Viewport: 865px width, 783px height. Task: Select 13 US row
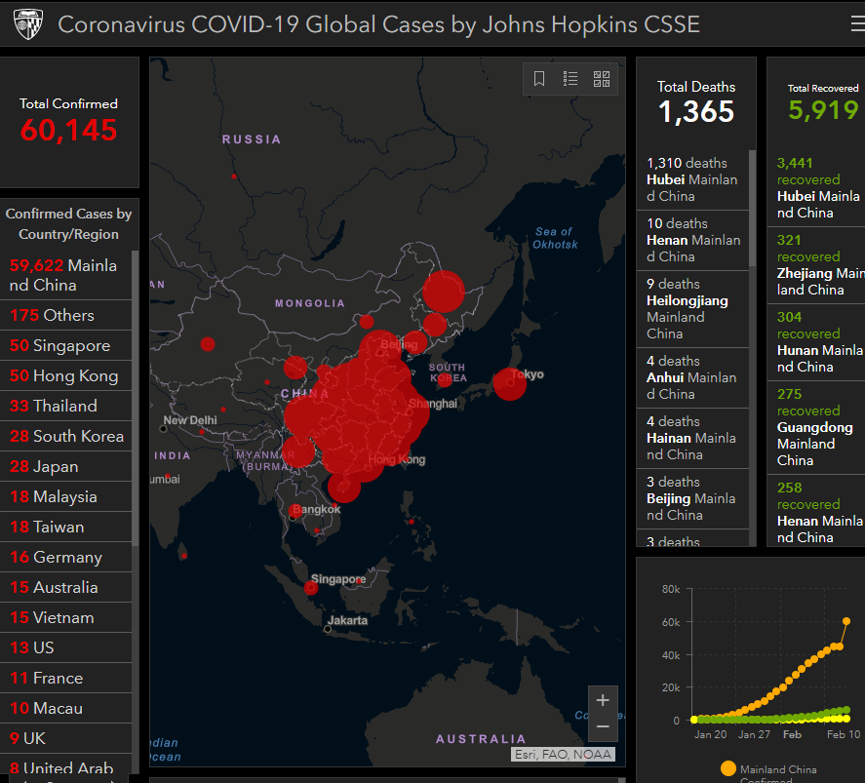66,647
